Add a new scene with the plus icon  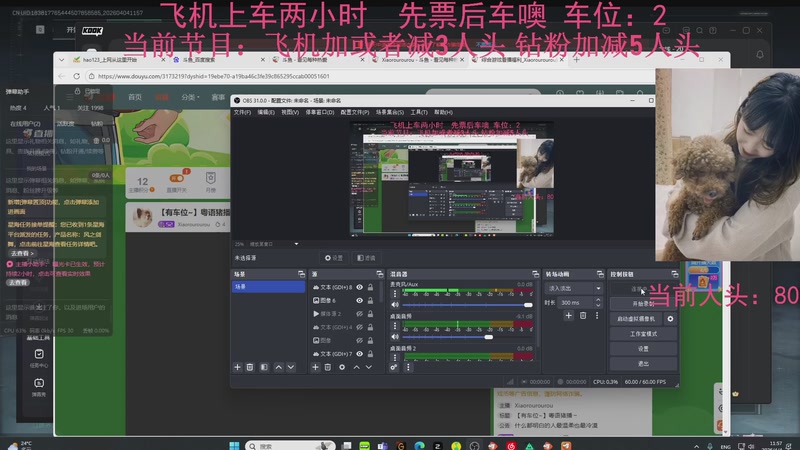[x=237, y=367]
